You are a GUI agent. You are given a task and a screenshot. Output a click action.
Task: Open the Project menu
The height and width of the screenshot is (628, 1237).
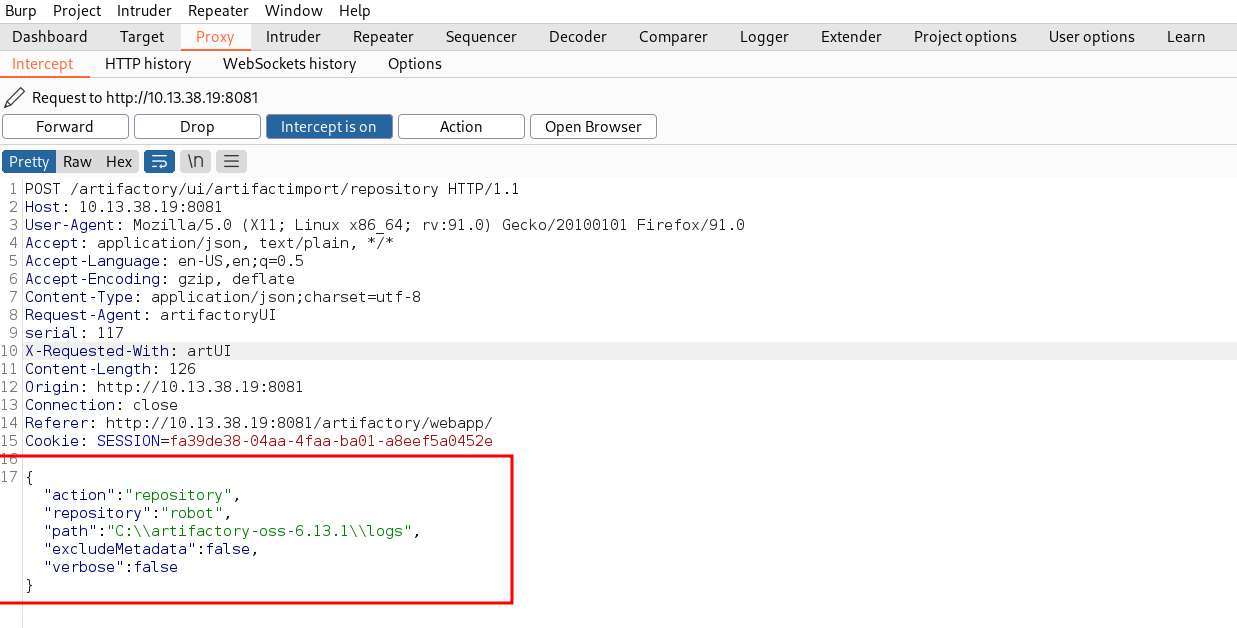click(x=77, y=11)
